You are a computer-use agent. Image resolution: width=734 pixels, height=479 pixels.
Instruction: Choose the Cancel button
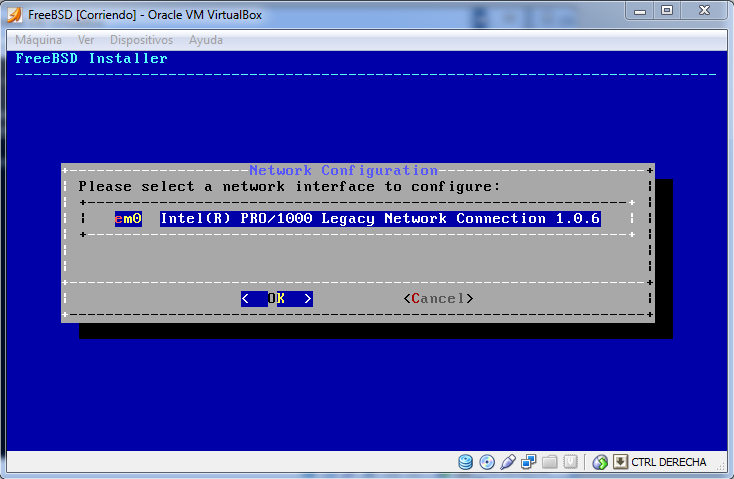coord(439,299)
